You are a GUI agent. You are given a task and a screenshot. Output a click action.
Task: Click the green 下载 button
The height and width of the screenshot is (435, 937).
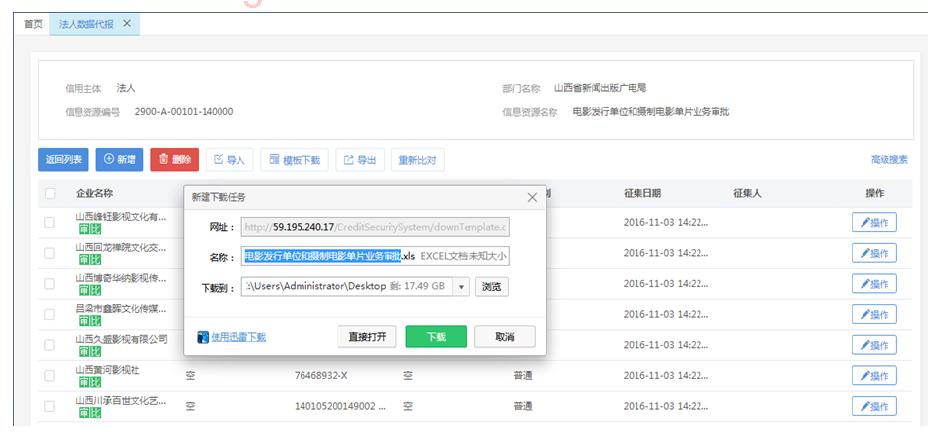tap(436, 337)
